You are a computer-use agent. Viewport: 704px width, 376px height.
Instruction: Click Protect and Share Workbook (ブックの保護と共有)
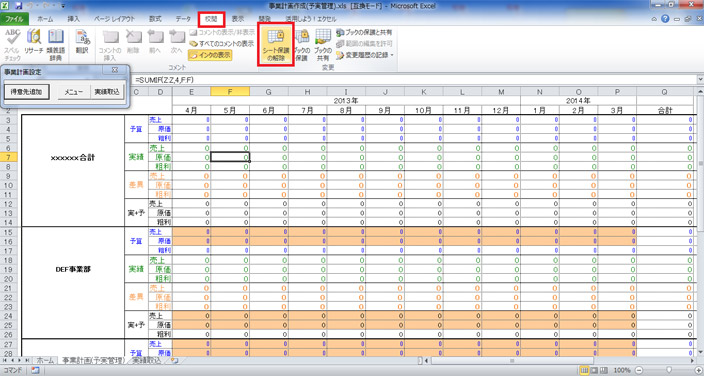364,32
